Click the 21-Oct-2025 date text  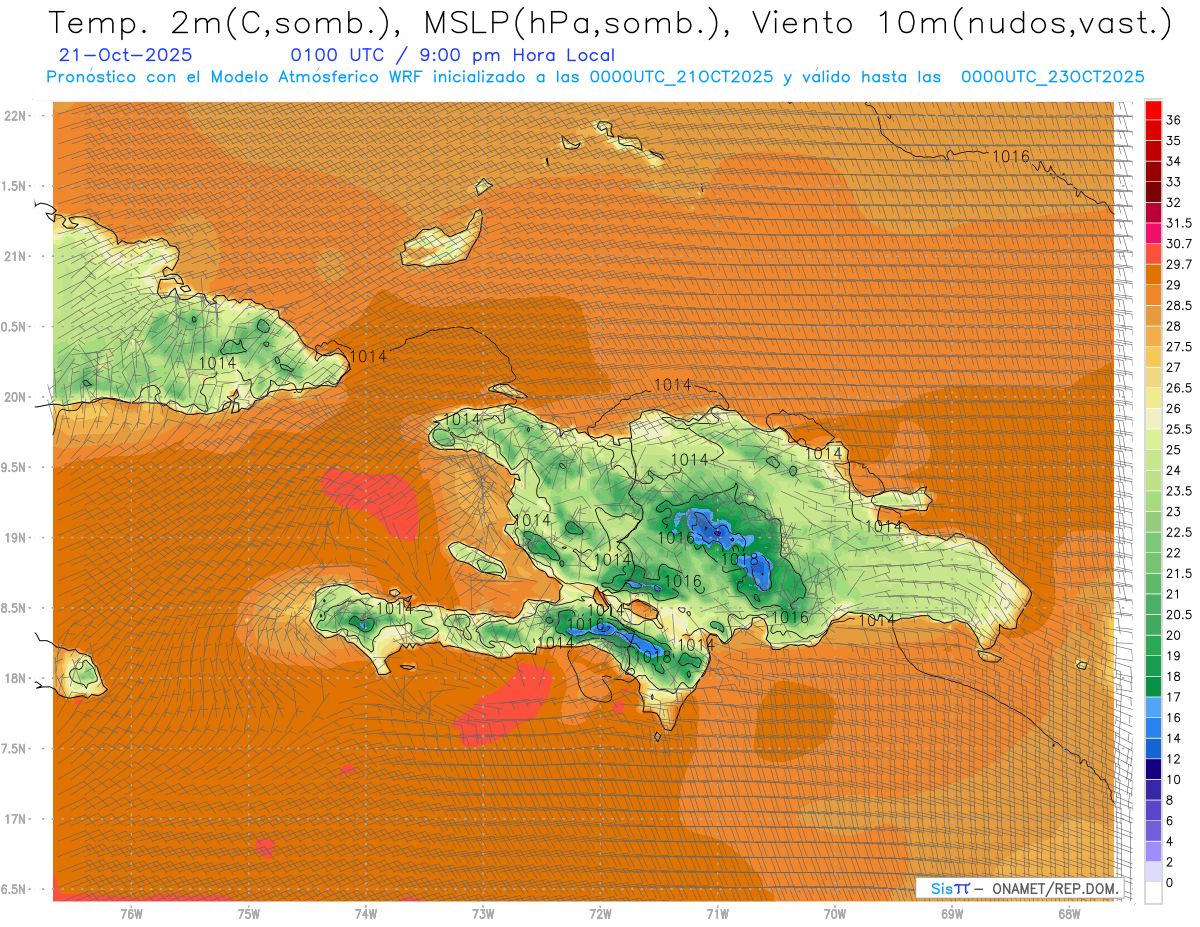point(126,55)
